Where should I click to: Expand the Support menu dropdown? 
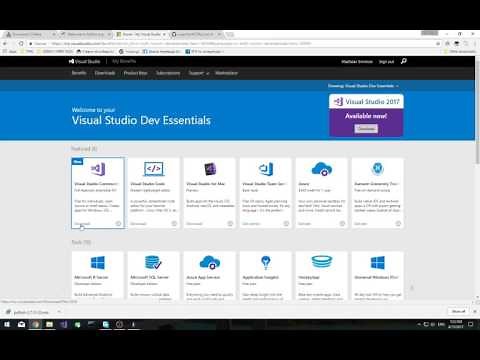click(x=199, y=73)
